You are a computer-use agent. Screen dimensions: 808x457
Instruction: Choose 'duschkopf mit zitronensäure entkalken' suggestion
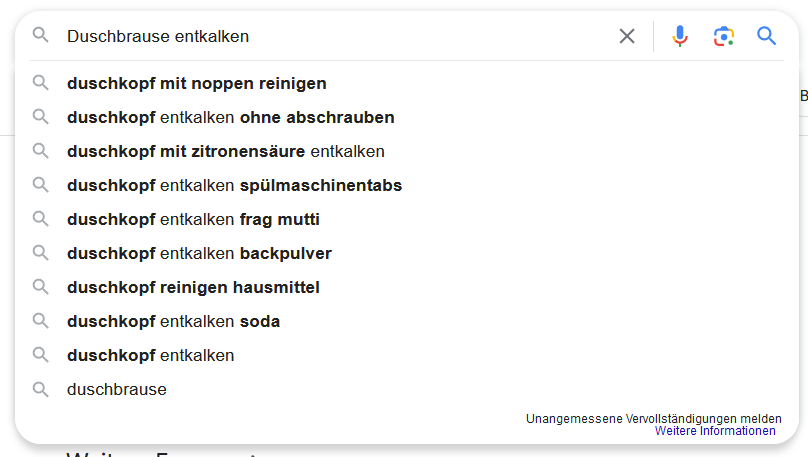226,151
